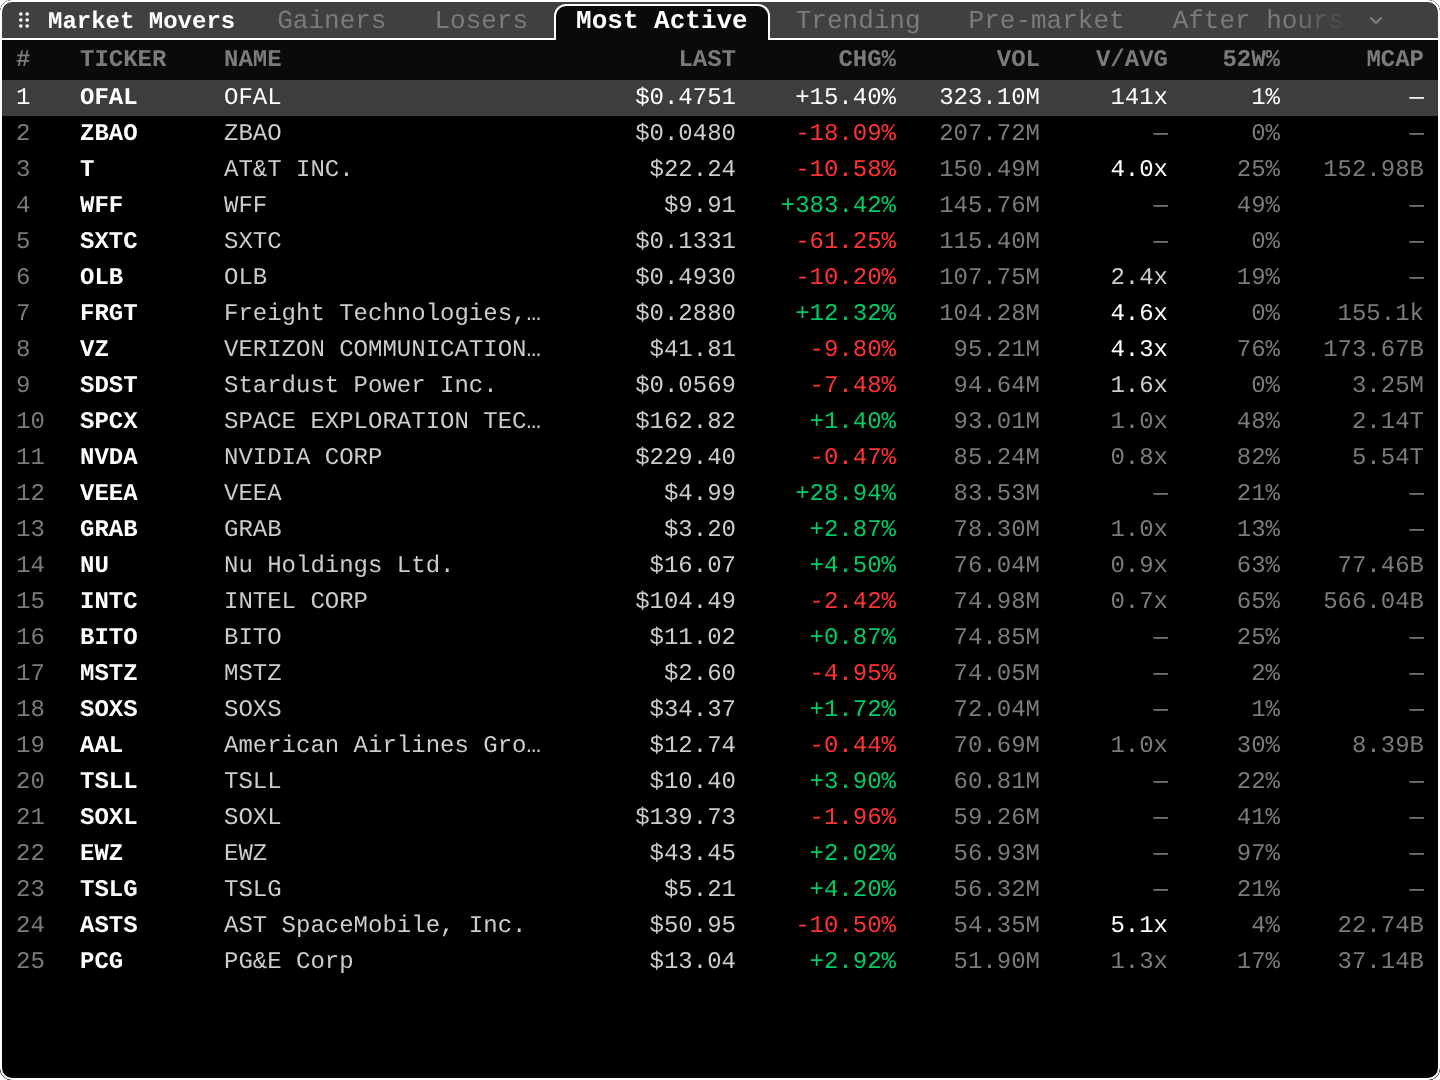Sort by the TICKER column header
1440x1080 pixels.
click(123, 59)
